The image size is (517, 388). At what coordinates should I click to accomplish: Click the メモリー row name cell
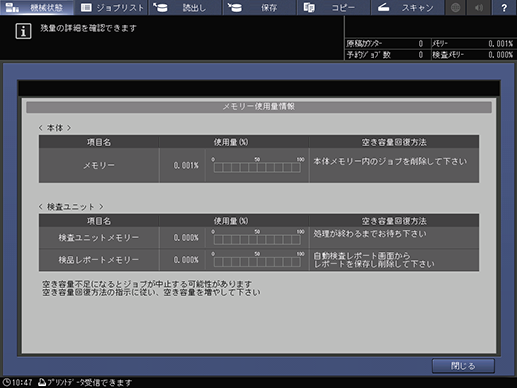99,165
